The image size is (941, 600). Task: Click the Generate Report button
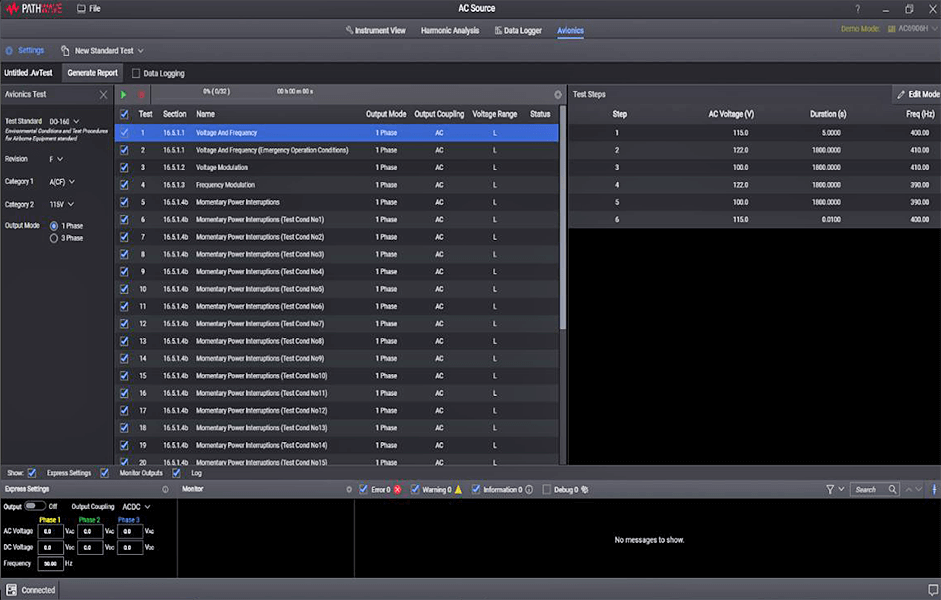92,73
